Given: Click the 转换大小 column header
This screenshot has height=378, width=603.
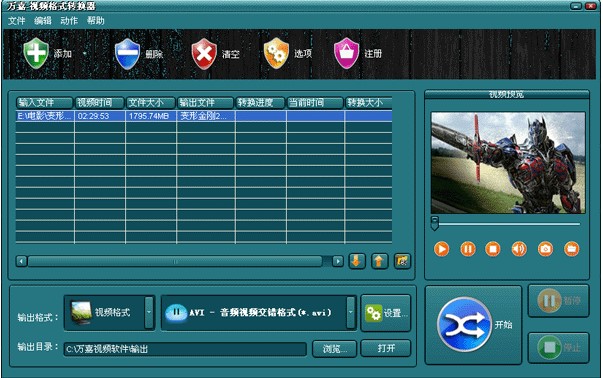Looking at the screenshot, I should point(368,103).
